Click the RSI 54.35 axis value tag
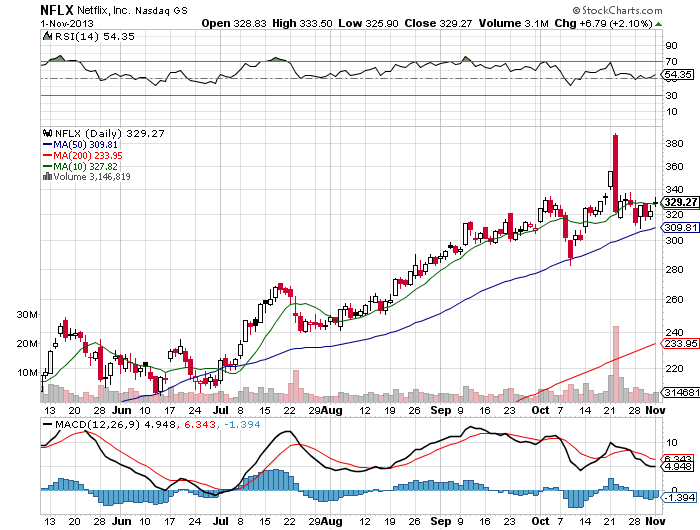The image size is (700, 530). coord(678,75)
